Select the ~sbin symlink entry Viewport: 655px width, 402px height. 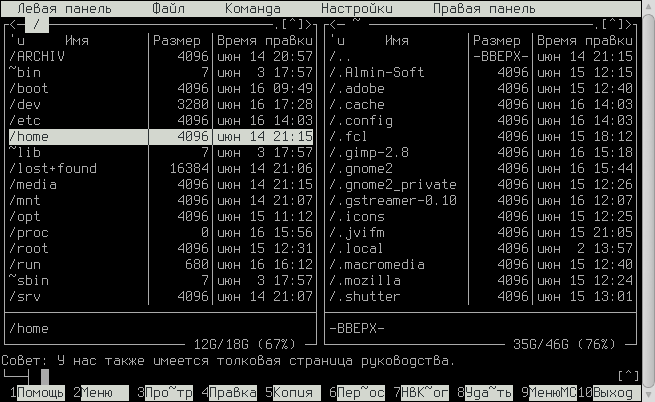(x=161, y=281)
